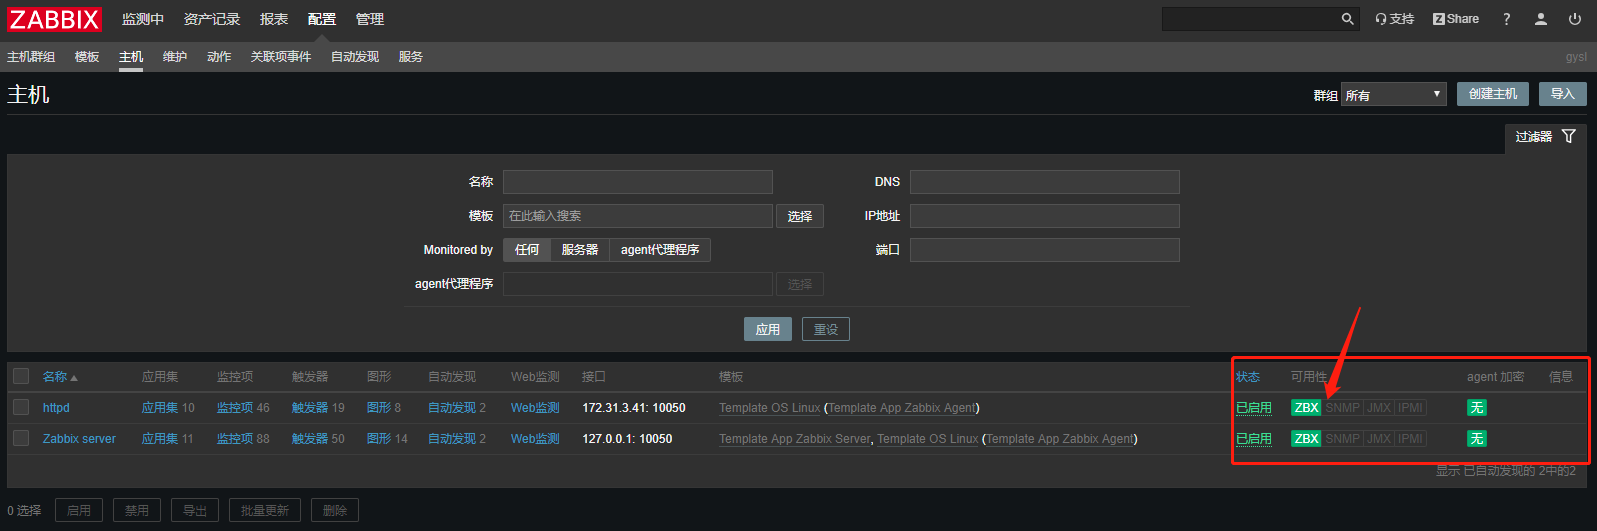Click SNMP badge in Zabbix server row
Image resolution: width=1597 pixels, height=531 pixels.
pyautogui.click(x=1343, y=439)
